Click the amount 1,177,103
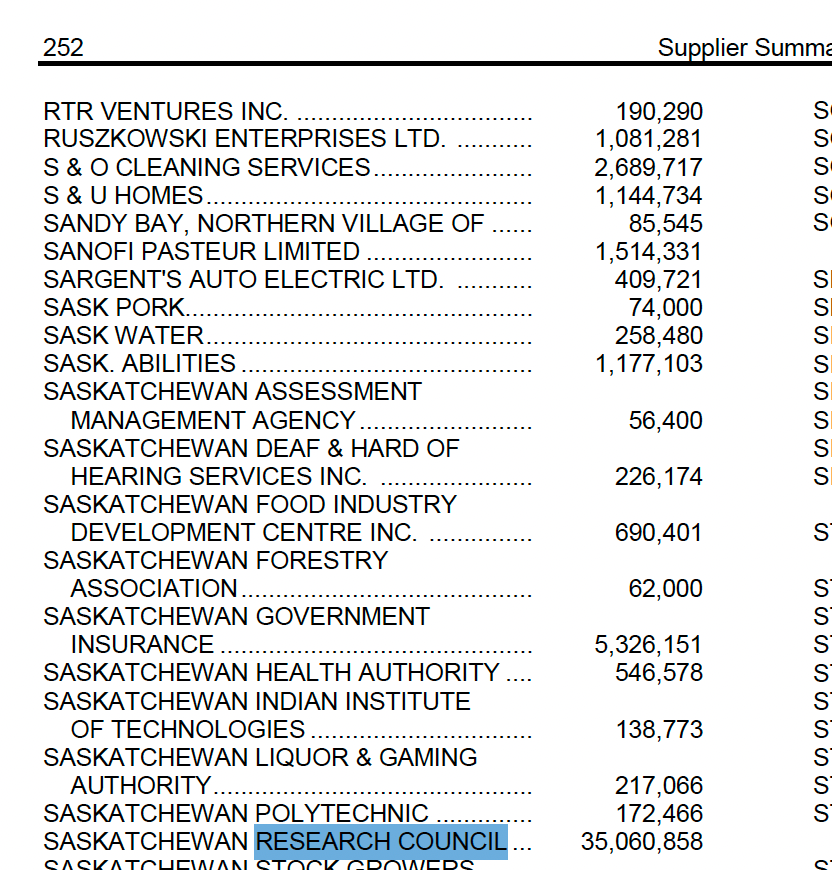 click(x=648, y=364)
